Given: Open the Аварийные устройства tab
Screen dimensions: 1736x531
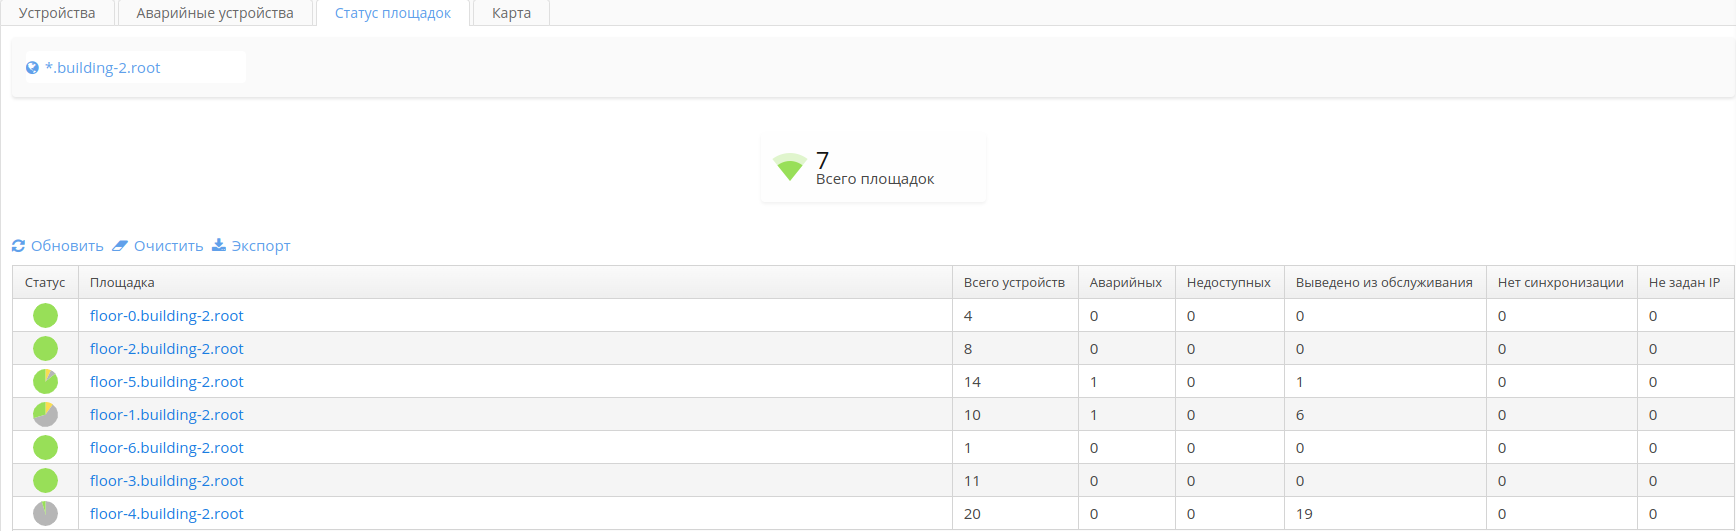Looking at the screenshot, I should coord(215,13).
